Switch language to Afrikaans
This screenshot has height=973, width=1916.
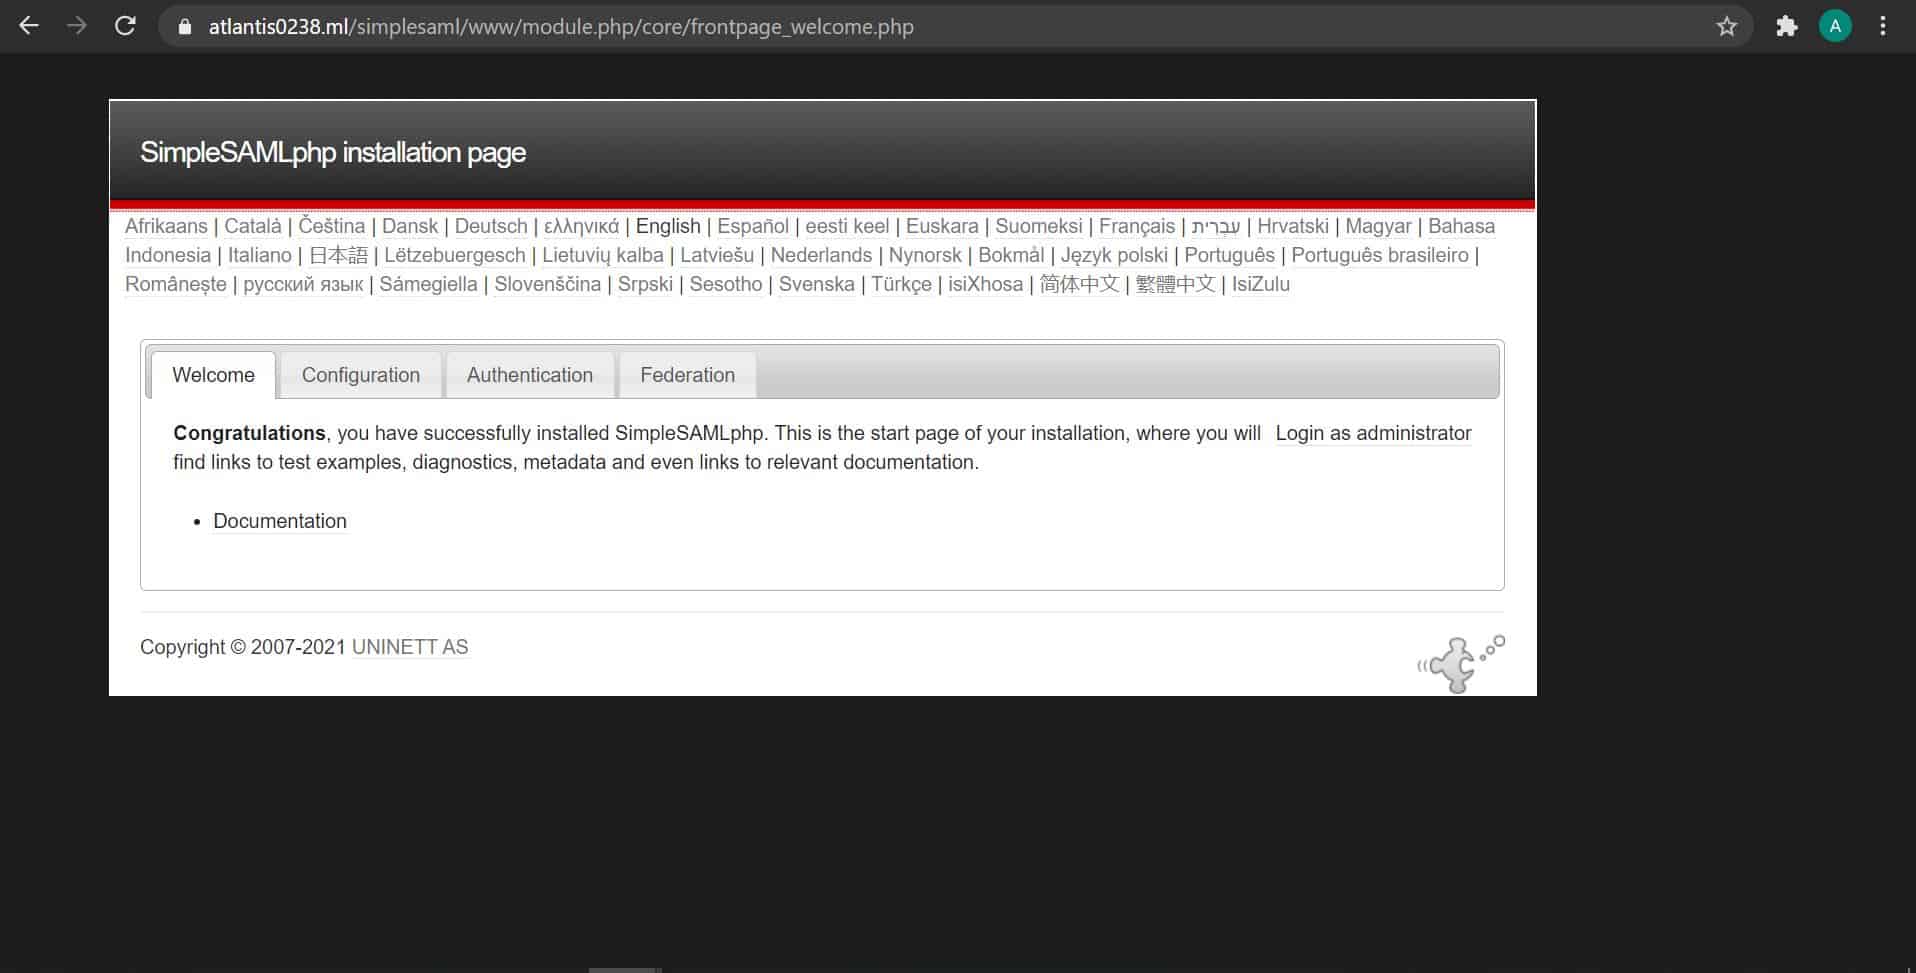pos(166,226)
